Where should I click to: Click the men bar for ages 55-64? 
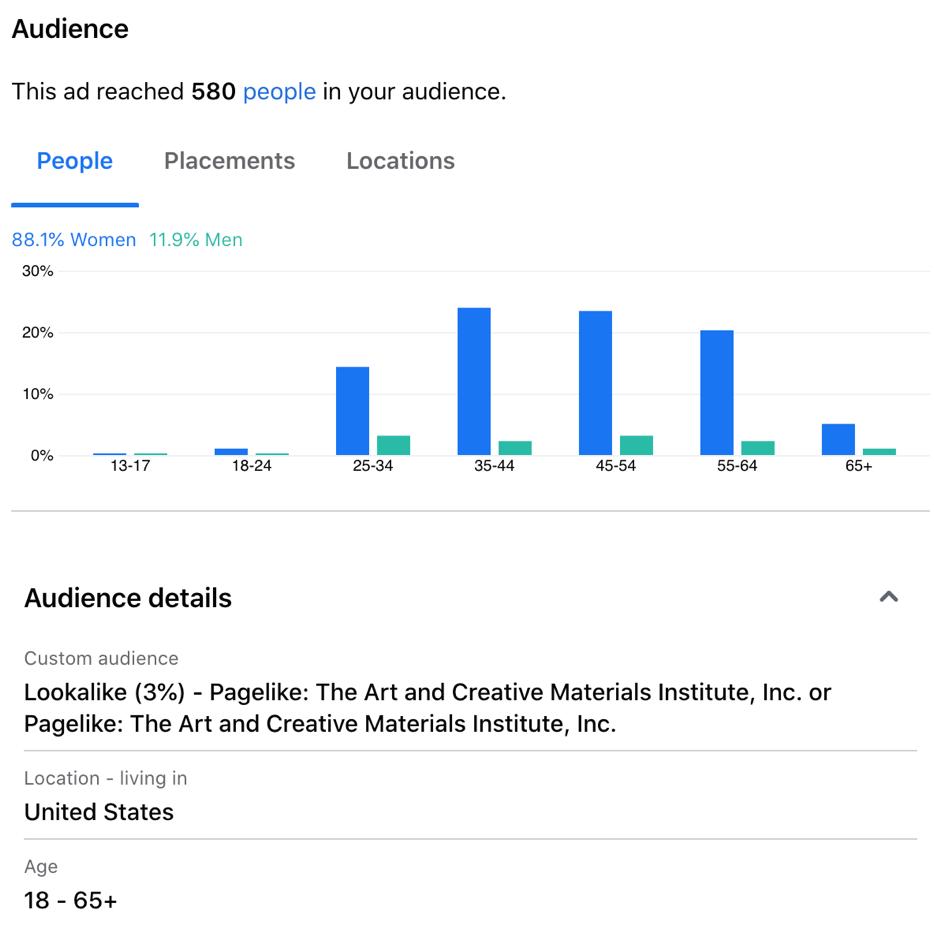coord(758,448)
